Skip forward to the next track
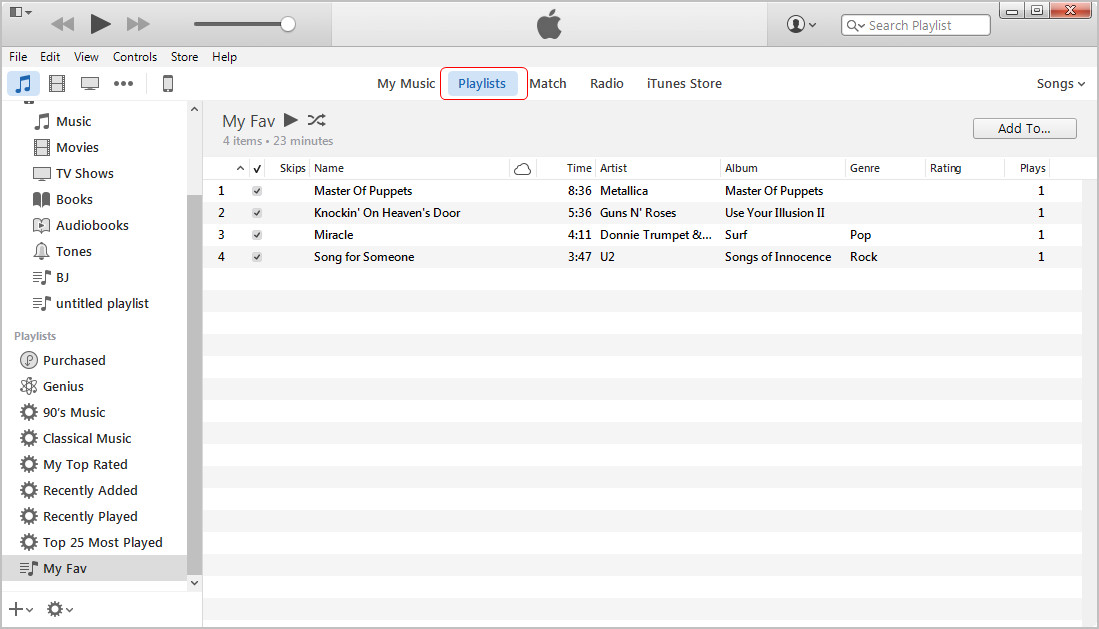 [x=138, y=25]
